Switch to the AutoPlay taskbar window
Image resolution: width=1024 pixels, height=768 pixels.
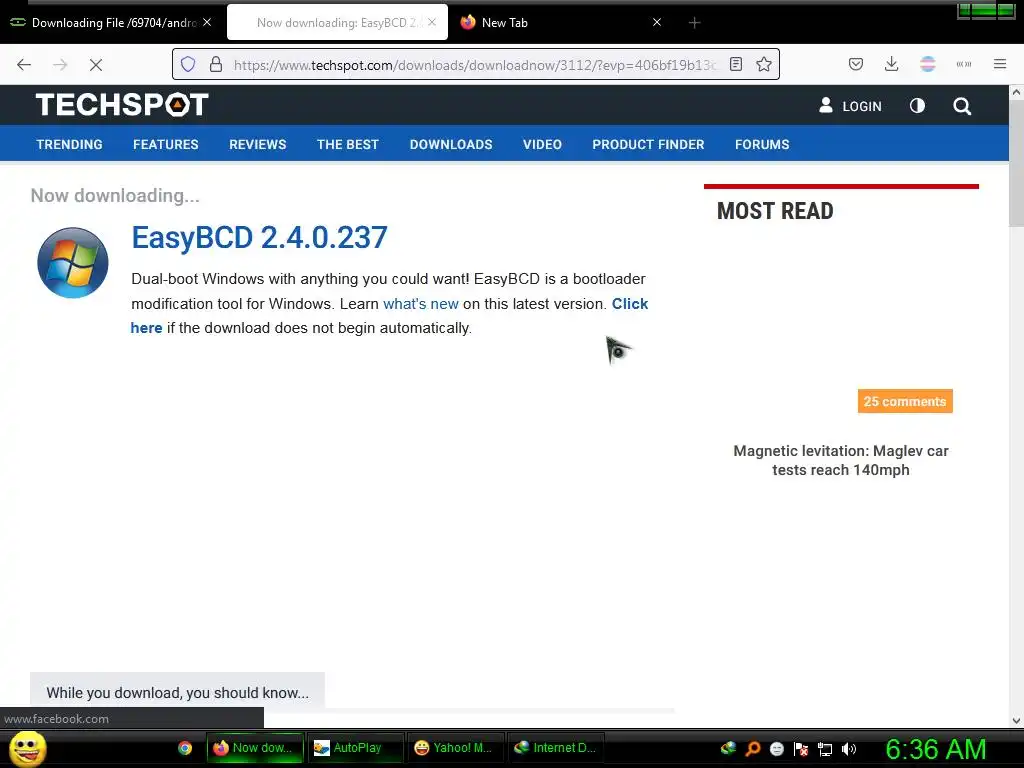click(356, 748)
